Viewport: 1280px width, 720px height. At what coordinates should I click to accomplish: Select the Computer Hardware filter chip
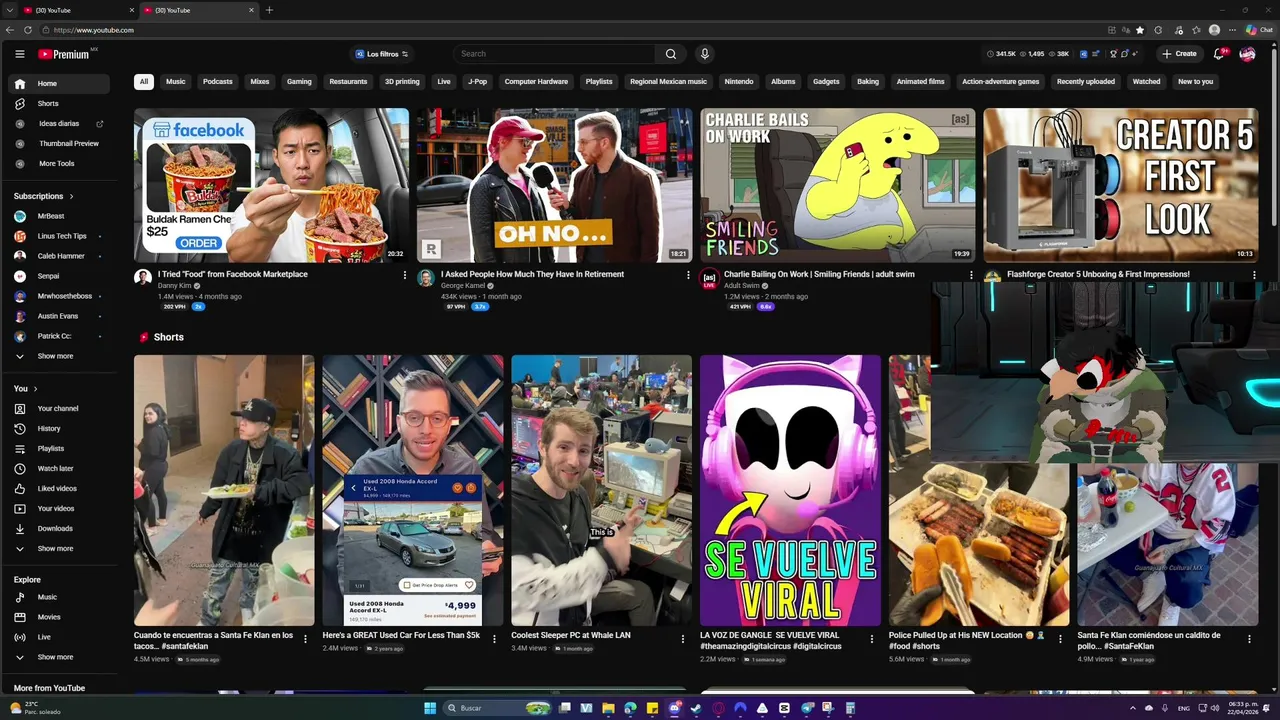click(x=536, y=82)
